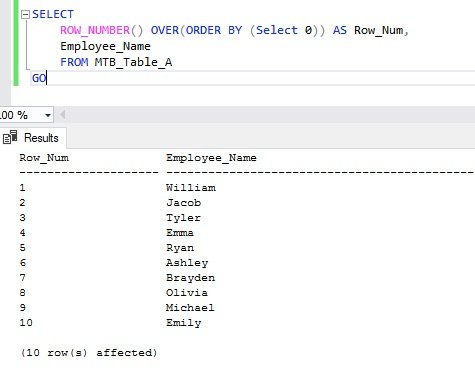The height and width of the screenshot is (370, 475).
Task: Click the Row_Num alias in the query
Action: 379,30
